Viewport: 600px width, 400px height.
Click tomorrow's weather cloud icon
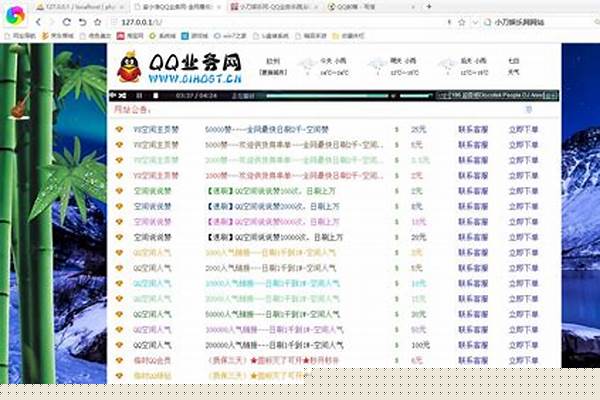tap(377, 65)
